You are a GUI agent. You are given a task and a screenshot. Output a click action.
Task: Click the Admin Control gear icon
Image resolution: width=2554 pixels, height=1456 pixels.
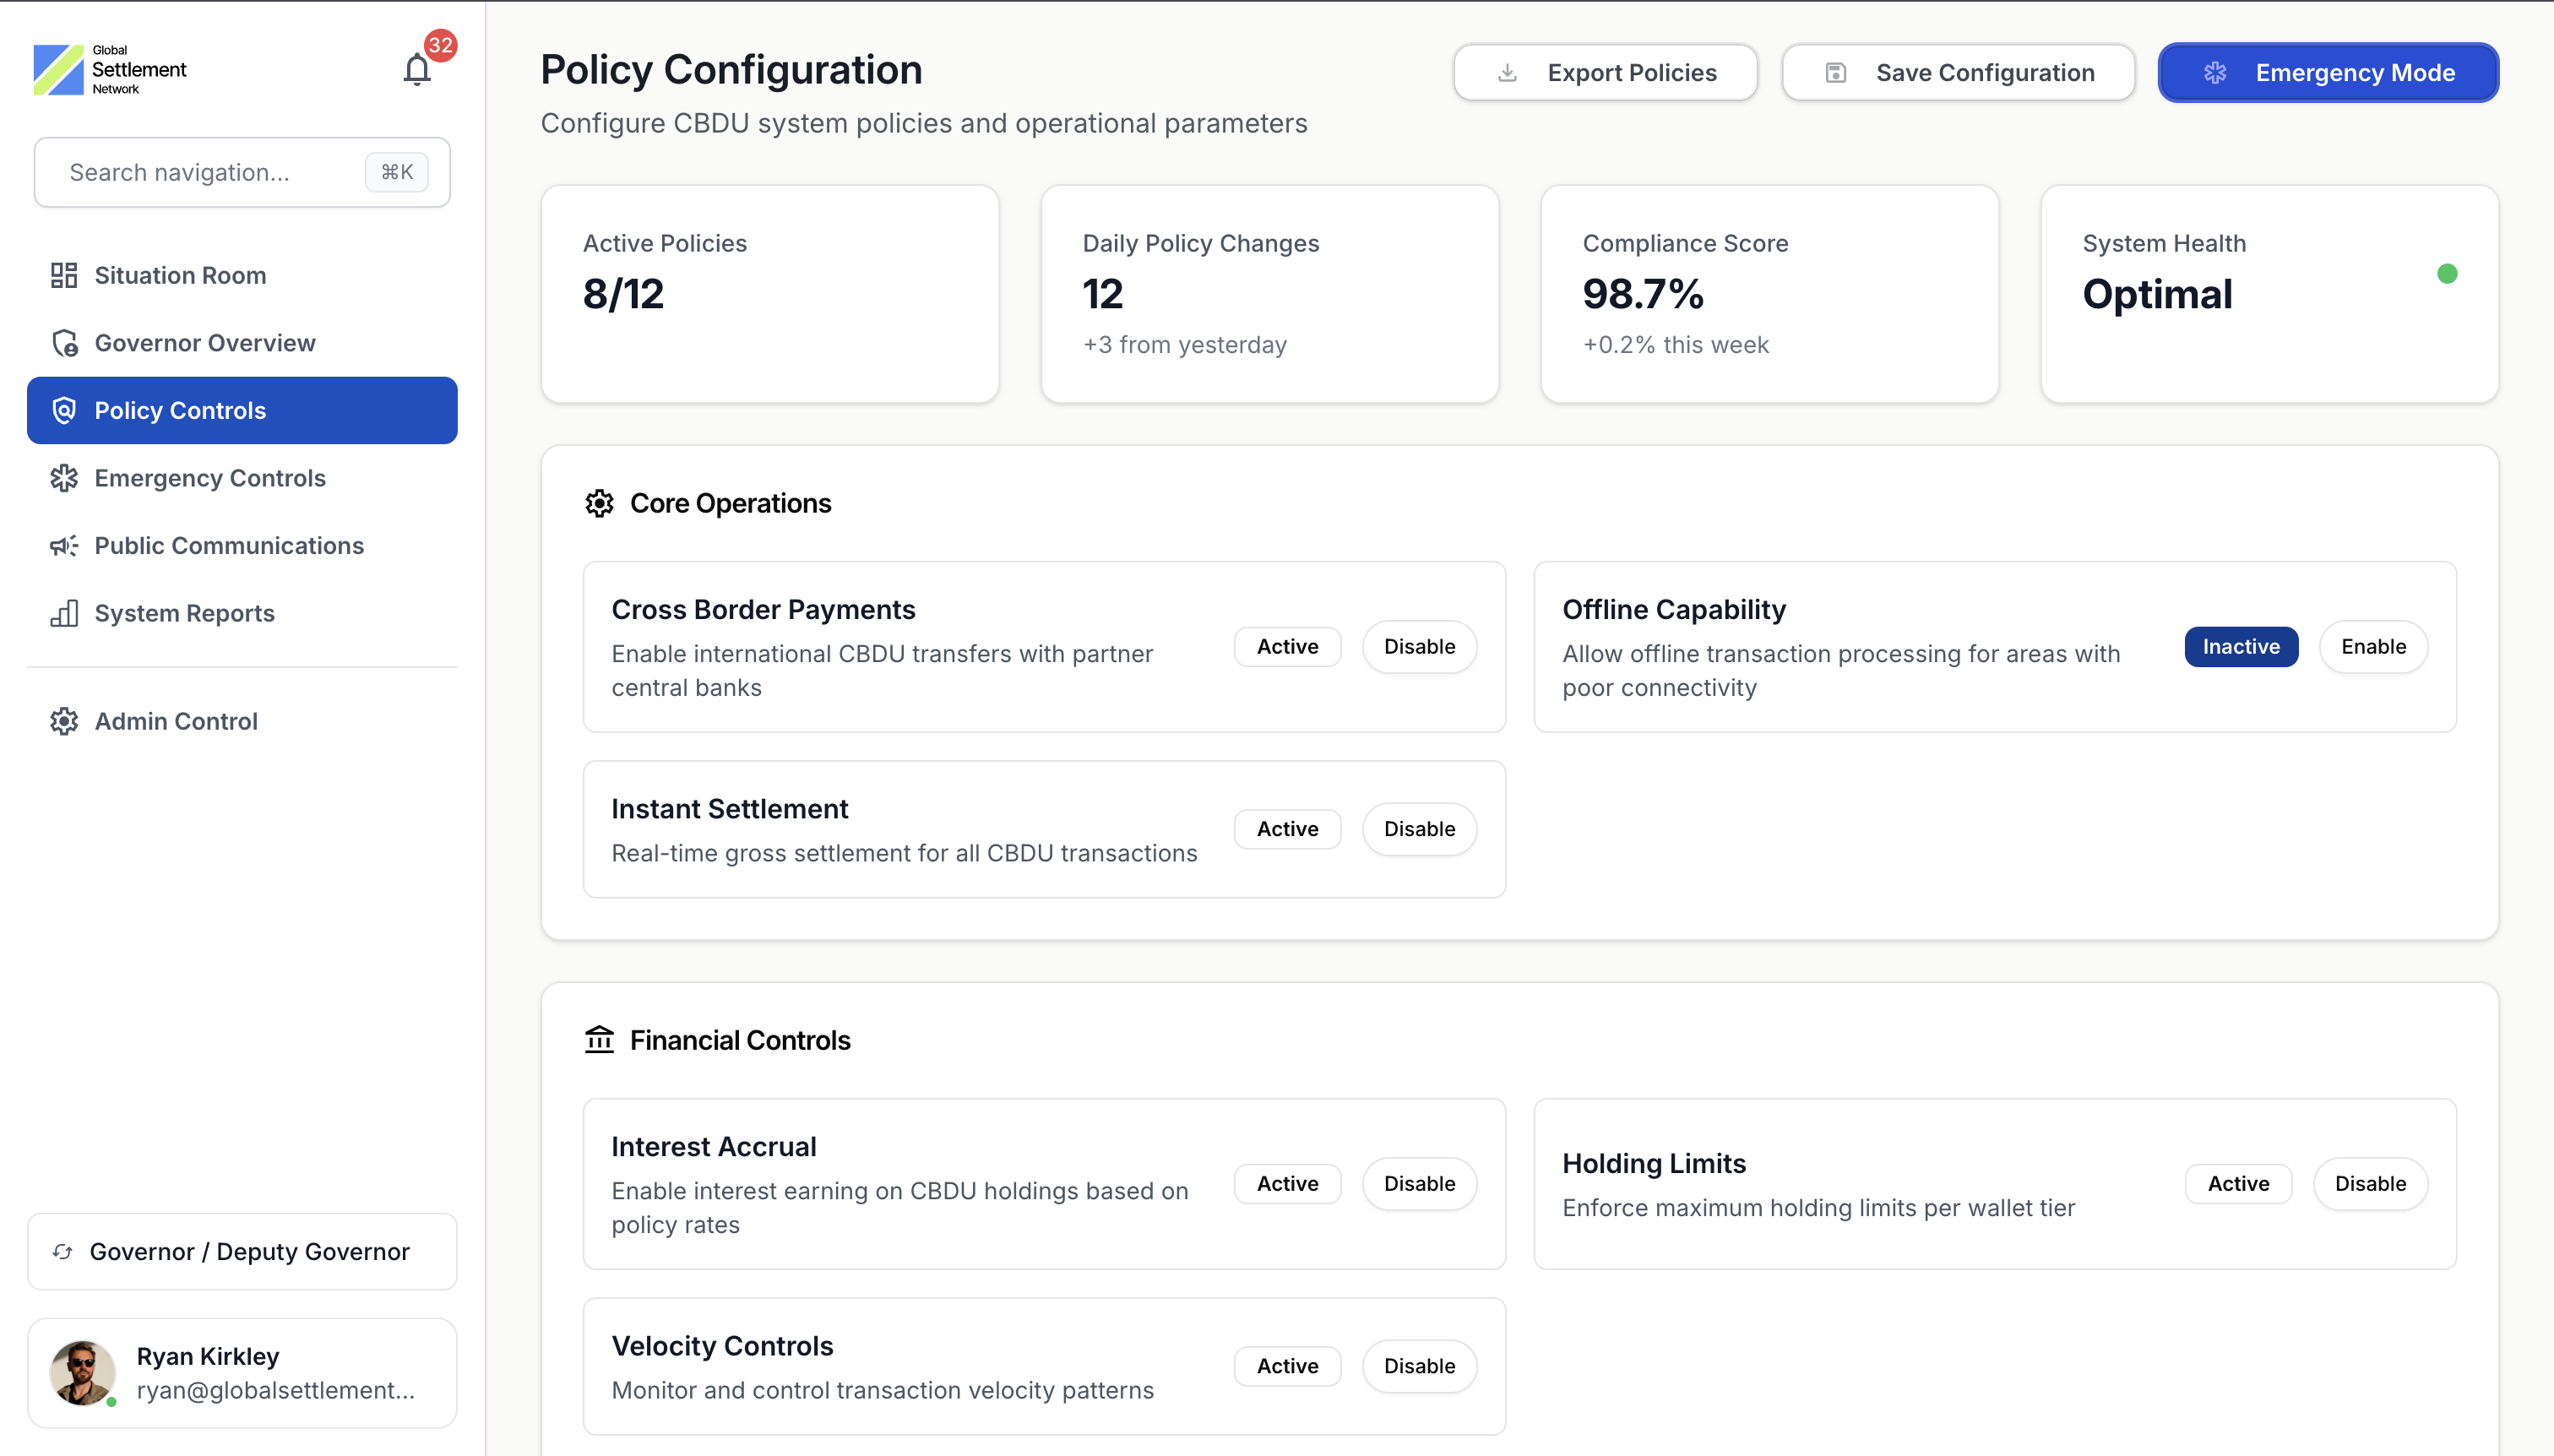coord(63,721)
